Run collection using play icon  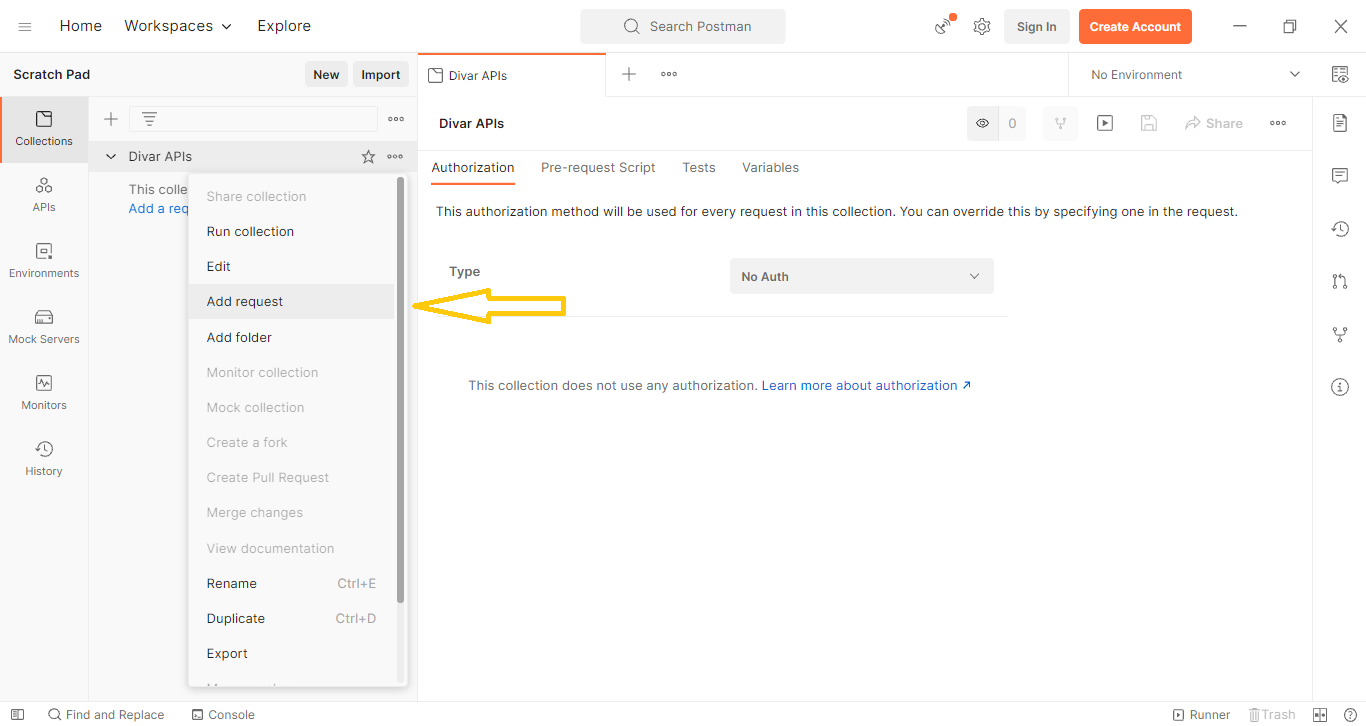point(1105,123)
